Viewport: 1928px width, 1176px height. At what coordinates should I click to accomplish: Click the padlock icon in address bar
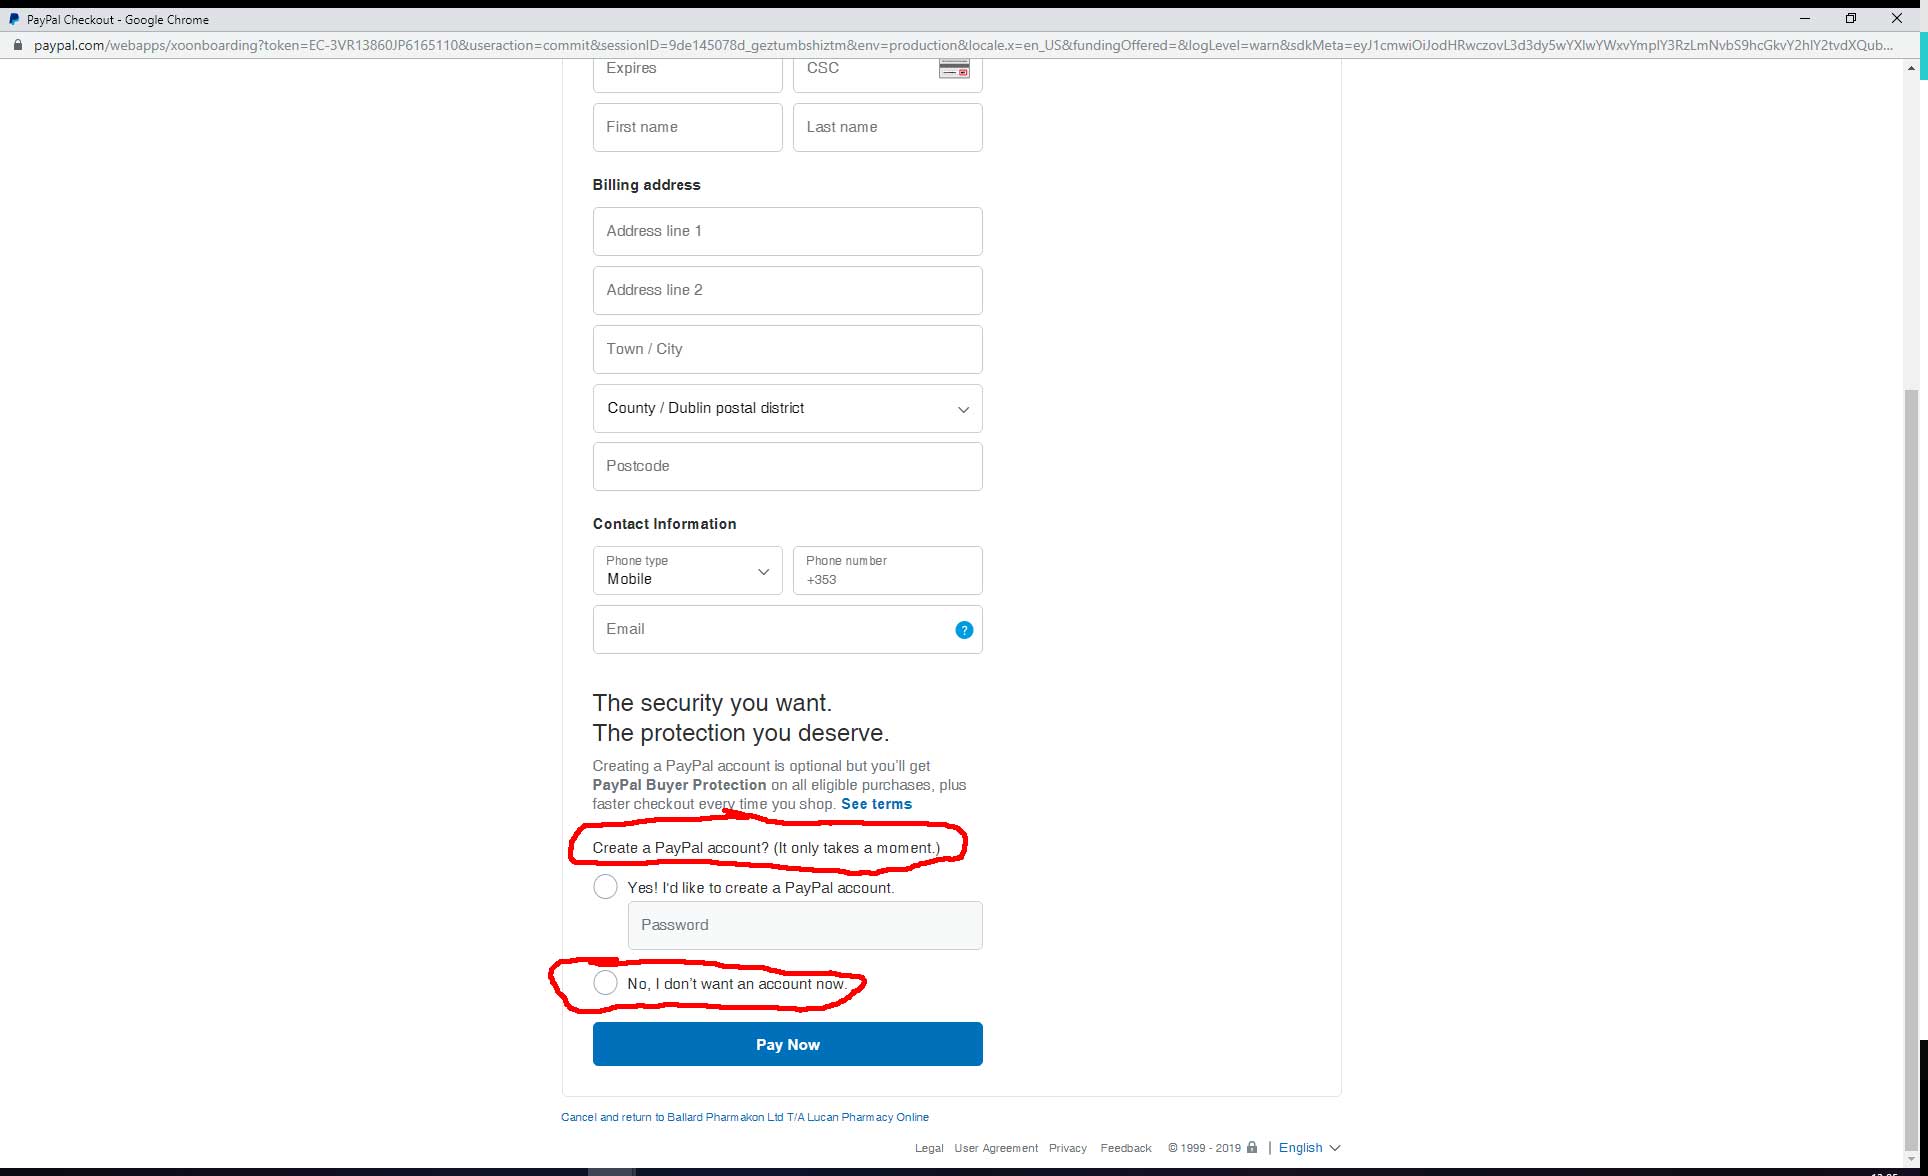17,45
